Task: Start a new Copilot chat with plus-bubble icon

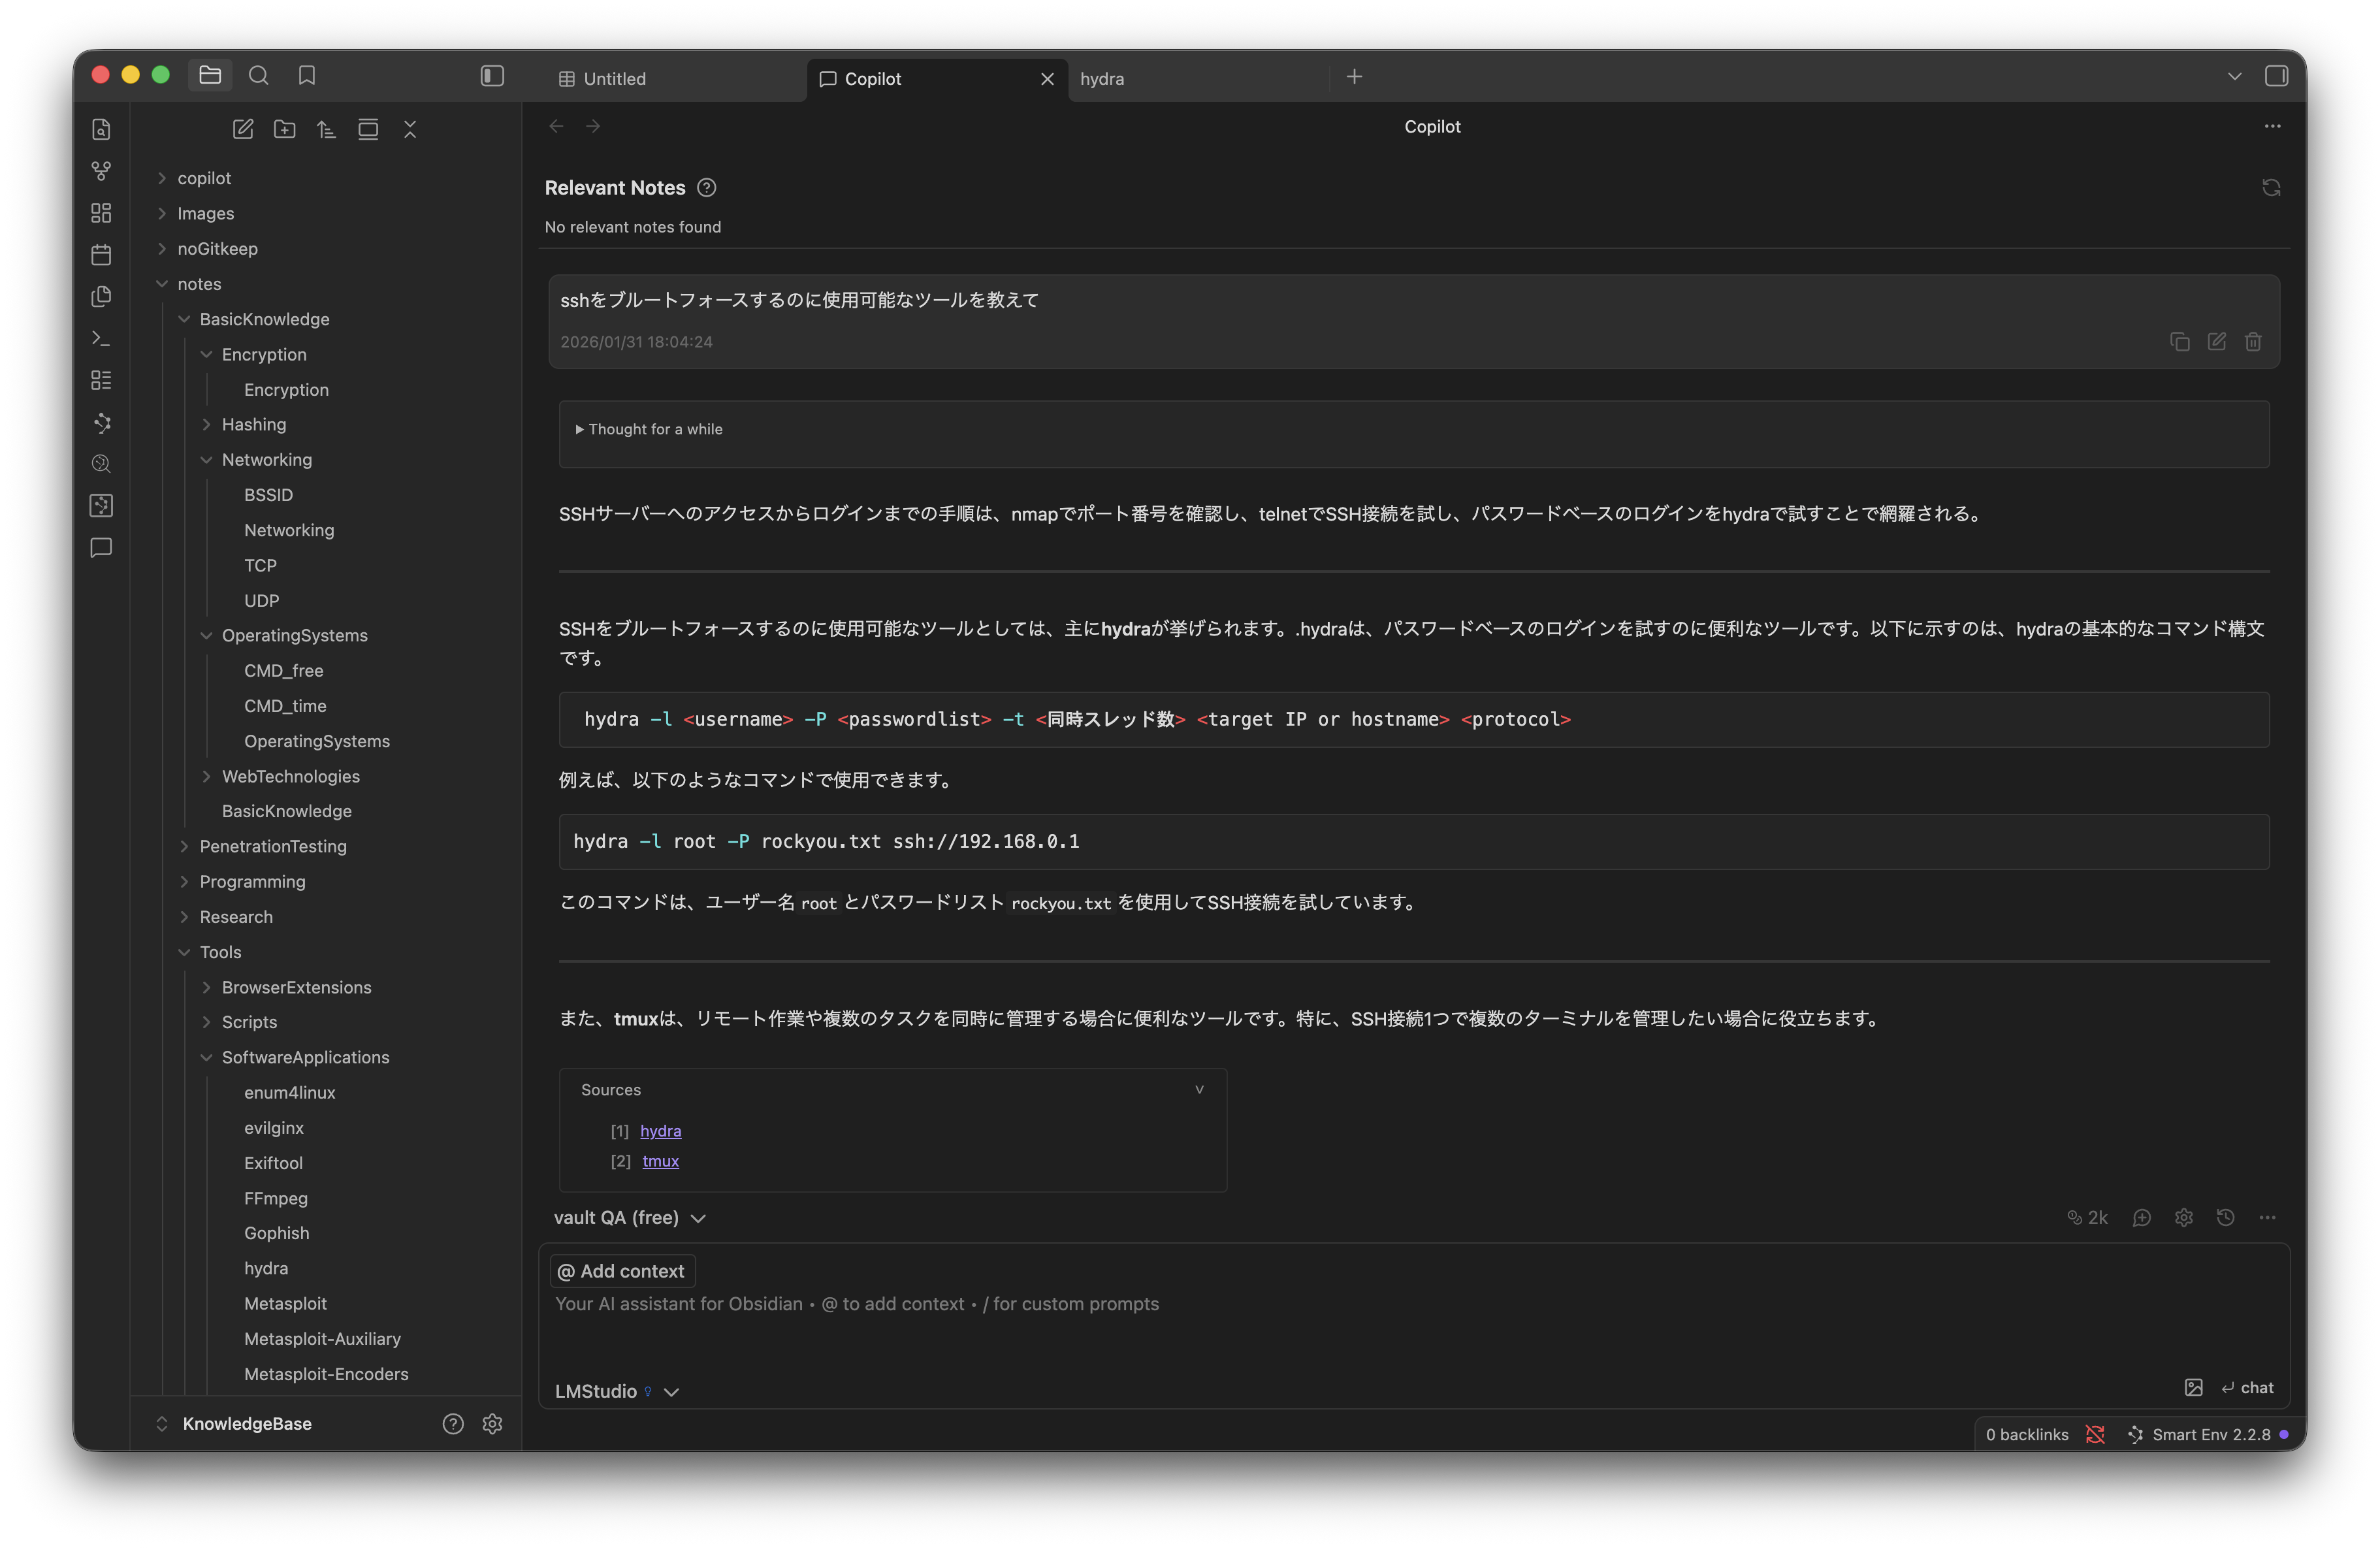Action: 2142,1217
